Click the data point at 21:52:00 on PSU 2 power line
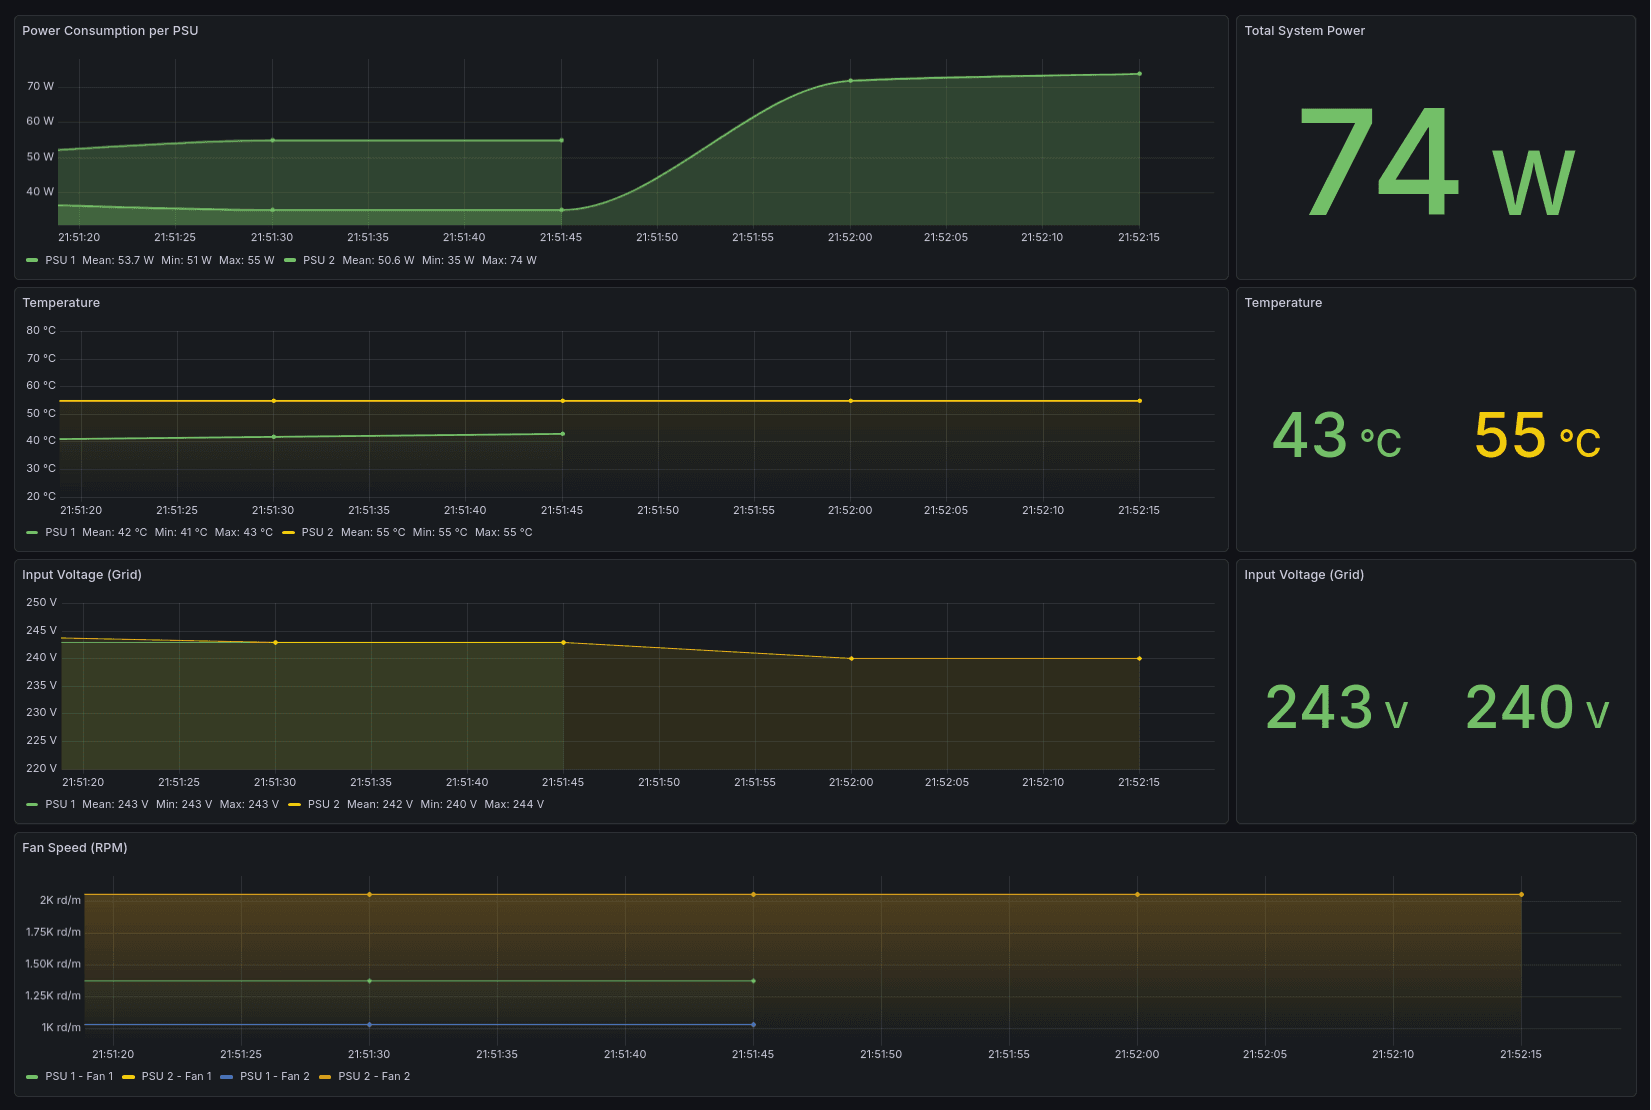Viewport: 1651px width, 1110px height. click(x=849, y=81)
